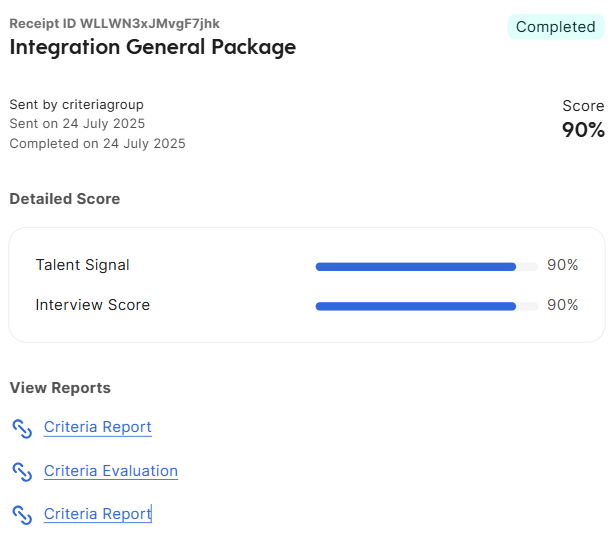The height and width of the screenshot is (541, 615).
Task: Click the overall 90% score value
Action: click(x=583, y=130)
